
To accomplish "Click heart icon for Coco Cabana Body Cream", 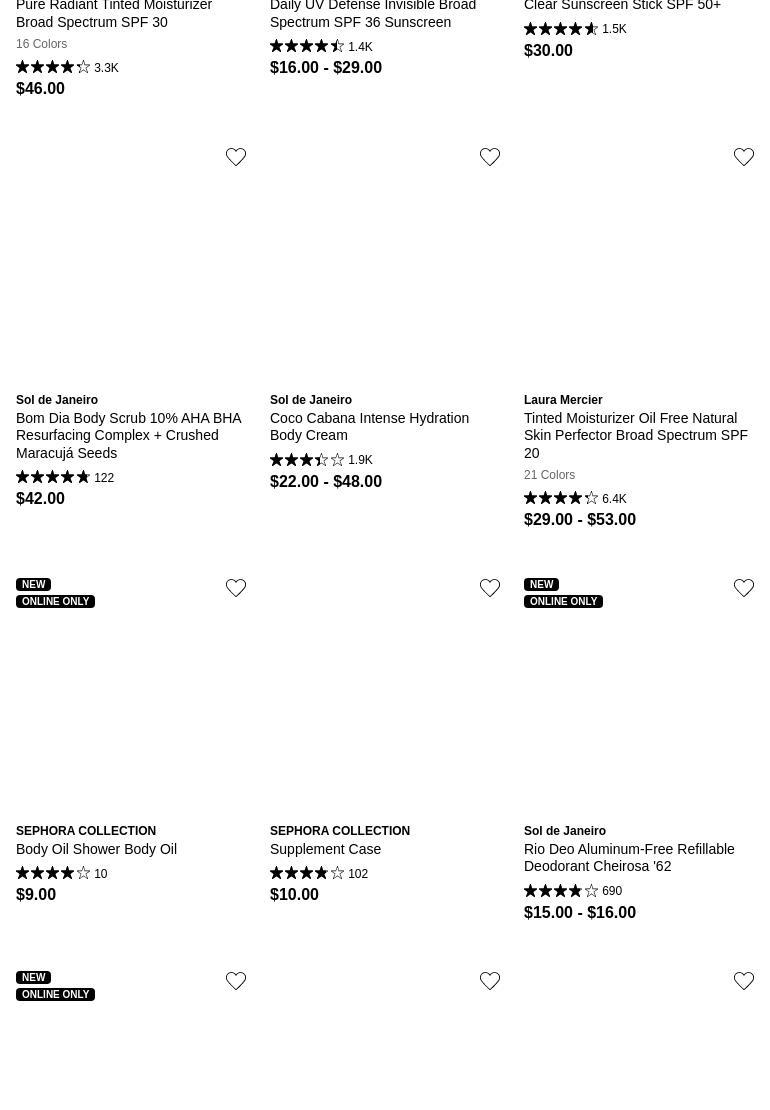I will coord(490,158).
